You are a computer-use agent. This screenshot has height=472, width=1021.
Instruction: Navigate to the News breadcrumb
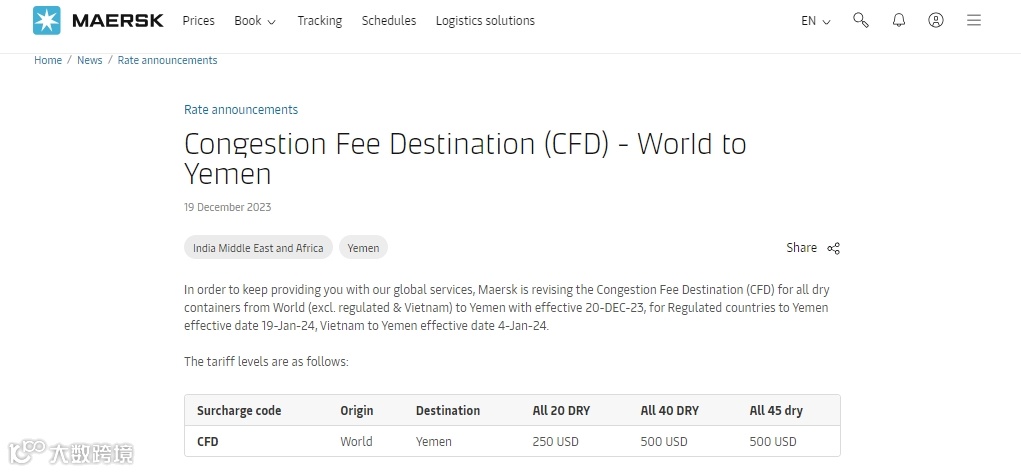pos(90,60)
